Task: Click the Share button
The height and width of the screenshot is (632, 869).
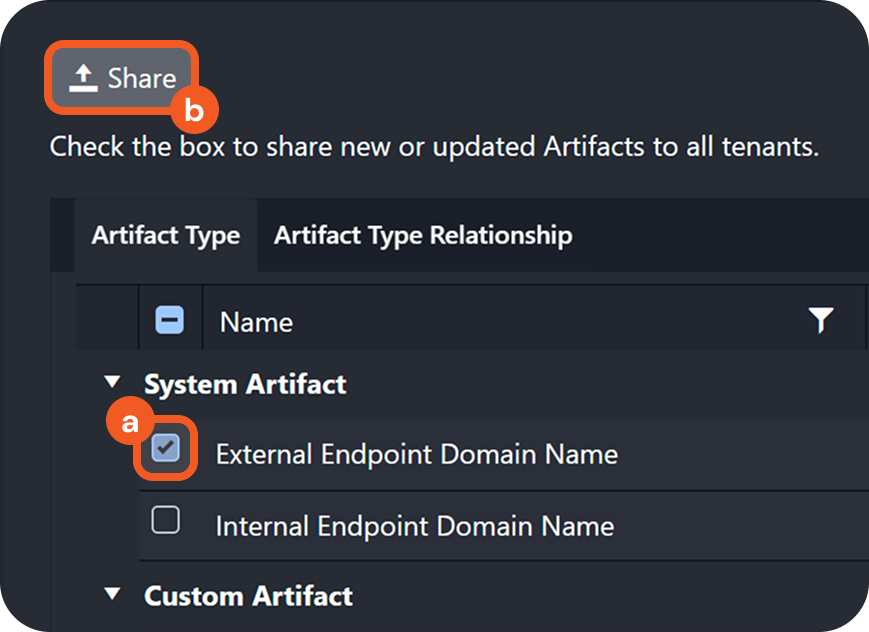Action: point(122,78)
